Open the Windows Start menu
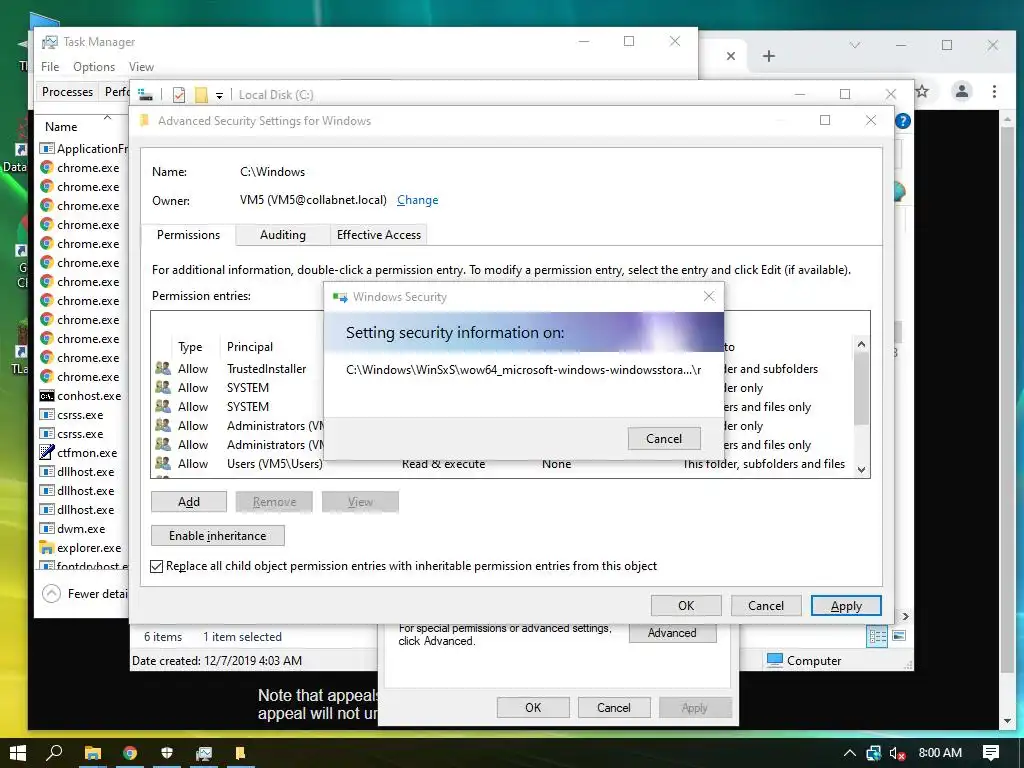The width and height of the screenshot is (1024, 768). click(x=18, y=753)
